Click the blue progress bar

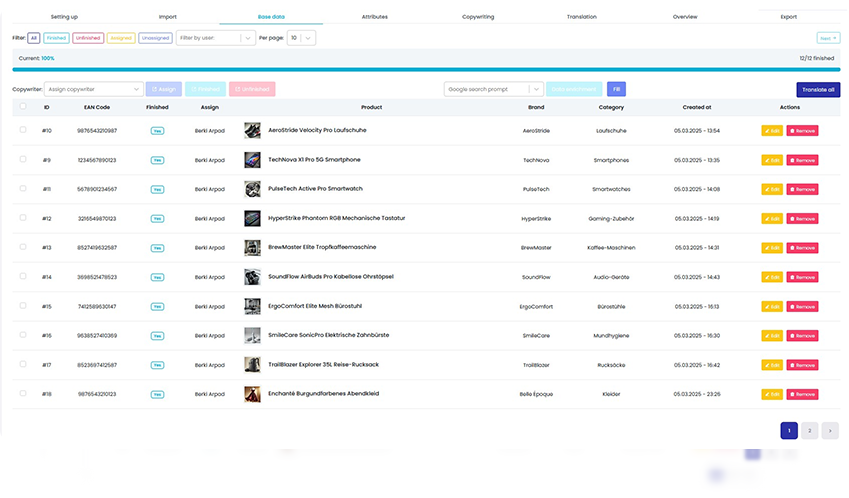[x=424, y=70]
